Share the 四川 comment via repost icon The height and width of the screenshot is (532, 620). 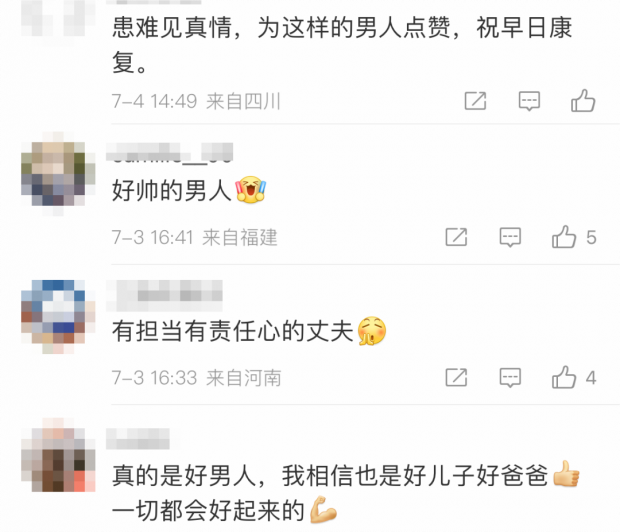pos(475,101)
